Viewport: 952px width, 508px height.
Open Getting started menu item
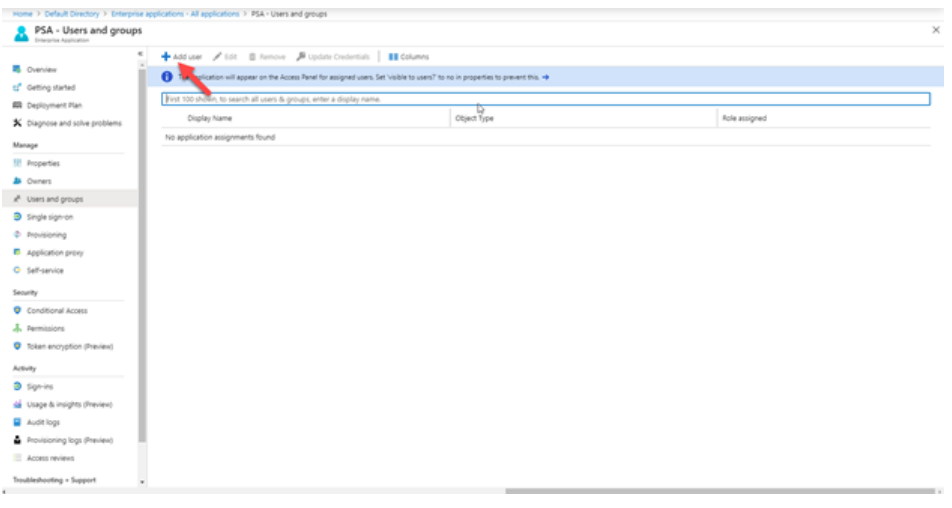[x=51, y=87]
